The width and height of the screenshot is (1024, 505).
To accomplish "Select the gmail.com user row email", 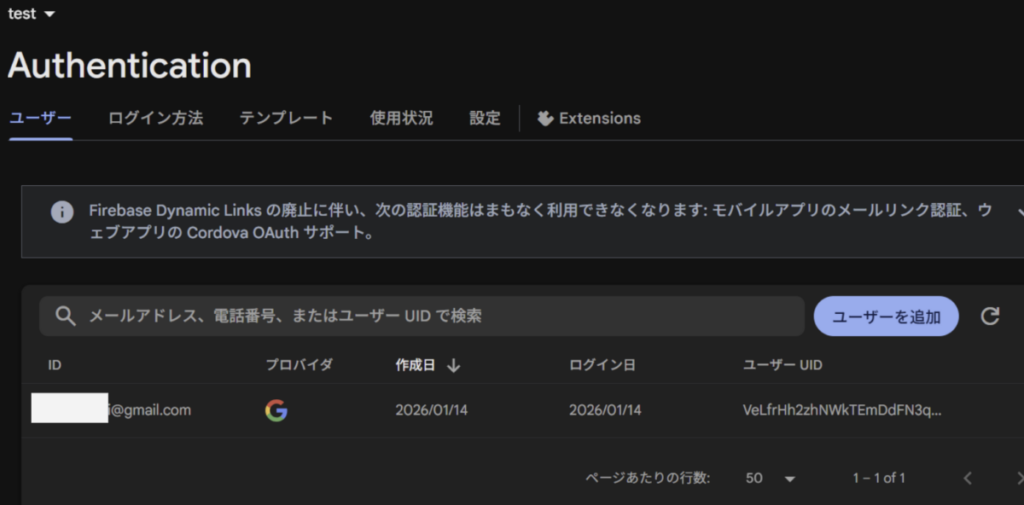I will (x=150, y=410).
